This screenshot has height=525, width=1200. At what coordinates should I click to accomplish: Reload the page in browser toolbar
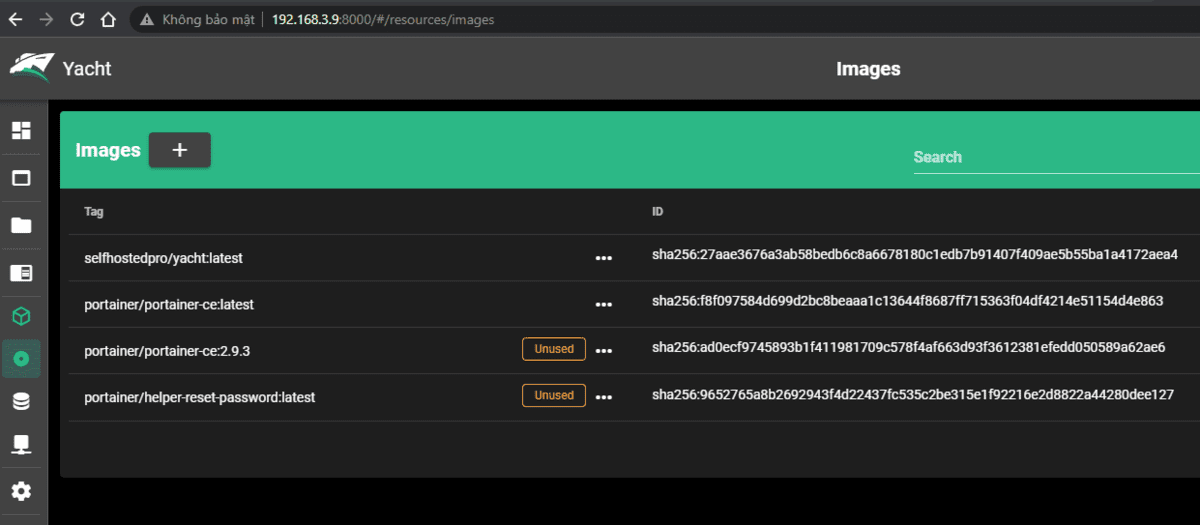78,20
